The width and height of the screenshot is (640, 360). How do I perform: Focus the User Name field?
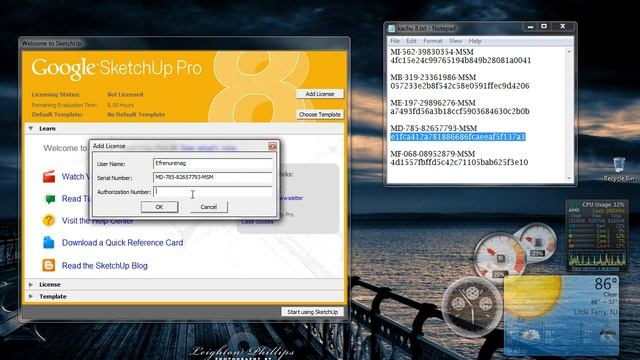[x=212, y=163]
